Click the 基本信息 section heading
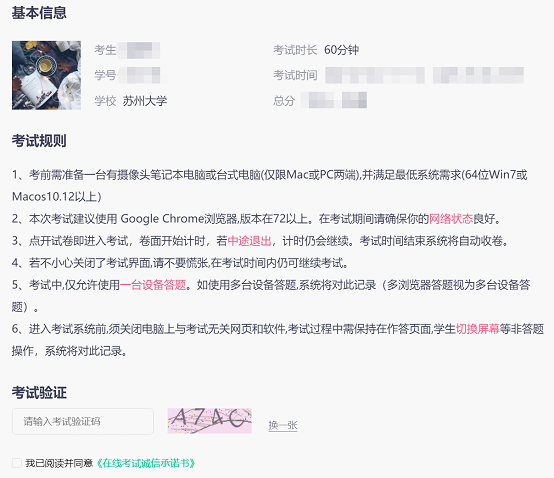This screenshot has width=554, height=478. click(39, 13)
